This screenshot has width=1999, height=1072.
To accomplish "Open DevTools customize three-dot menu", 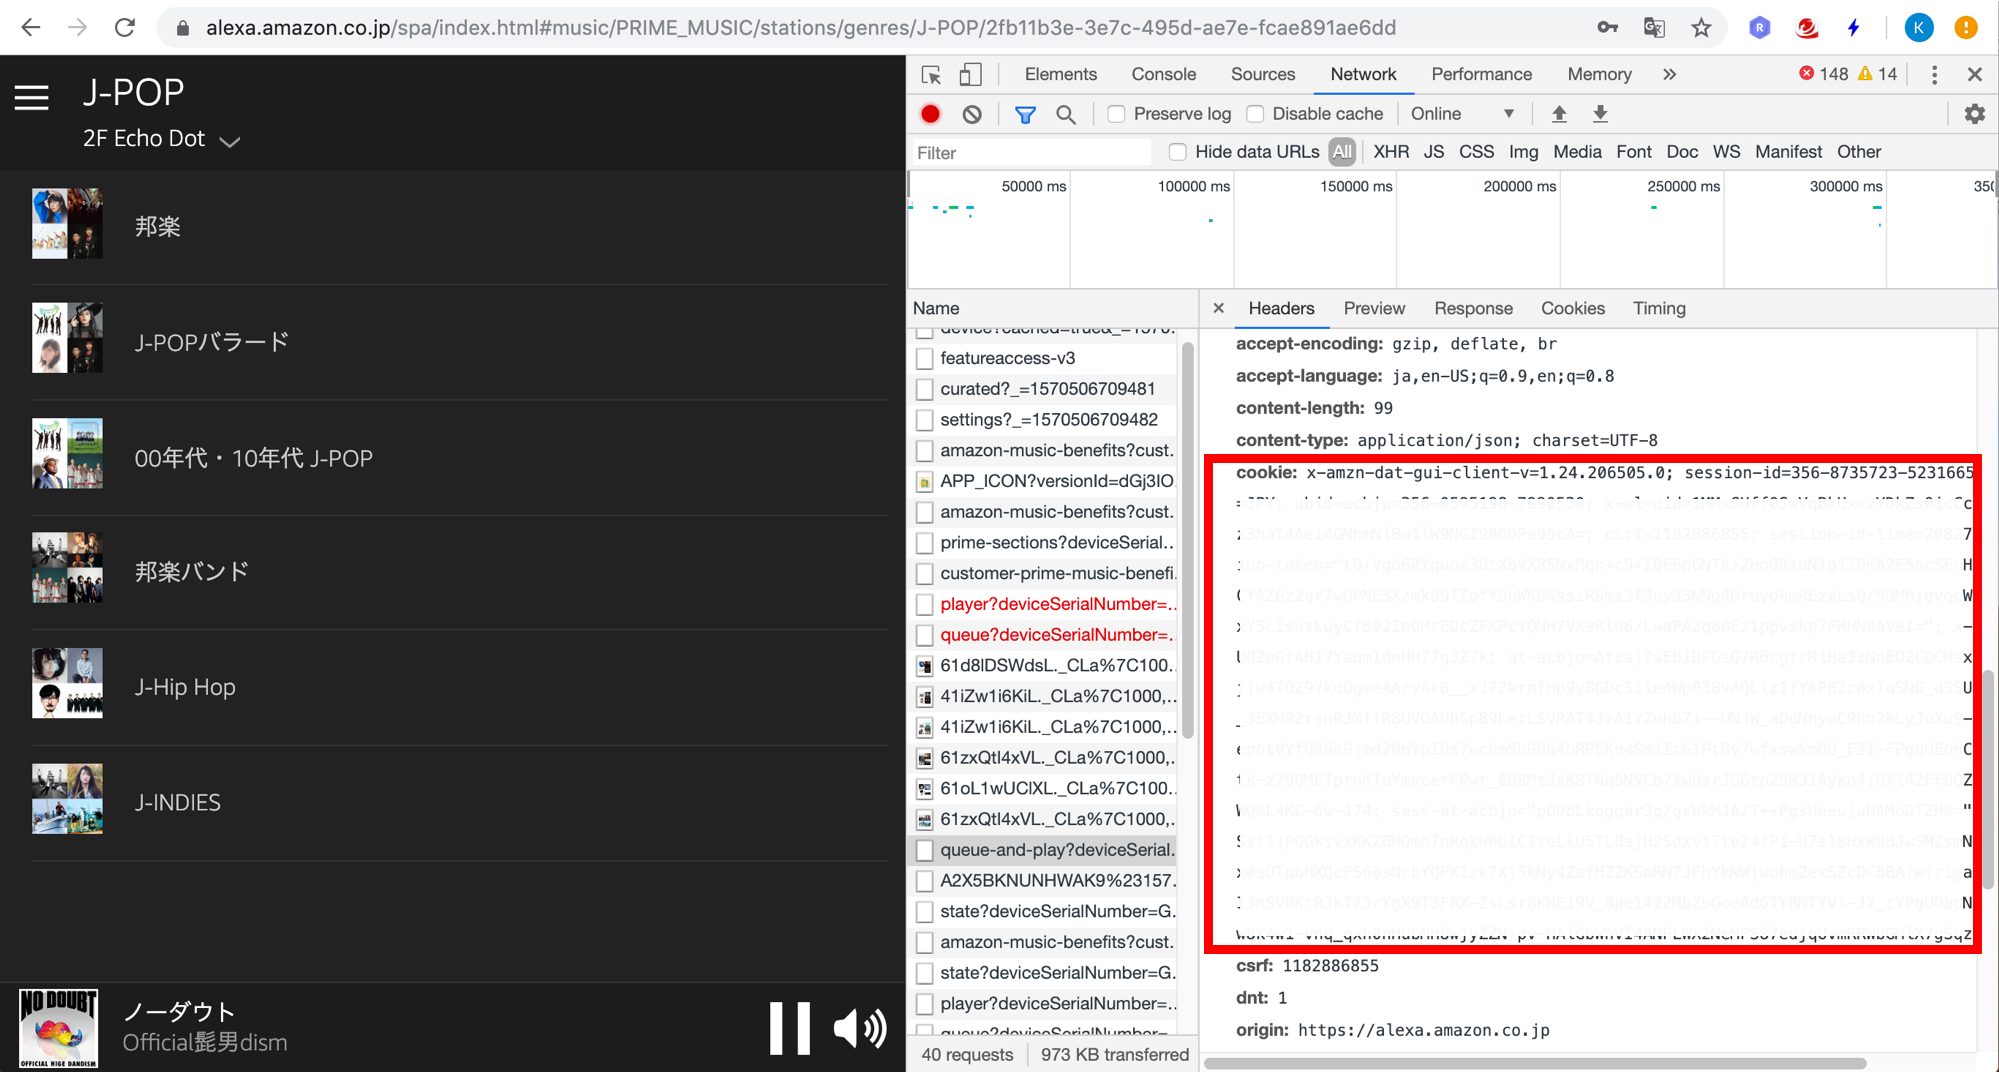I will [1934, 75].
